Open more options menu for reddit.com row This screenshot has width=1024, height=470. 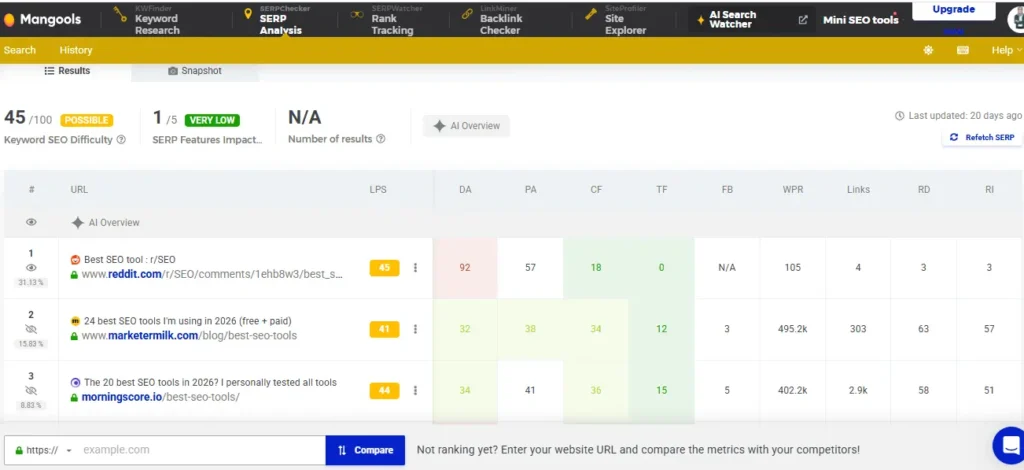[x=415, y=268]
